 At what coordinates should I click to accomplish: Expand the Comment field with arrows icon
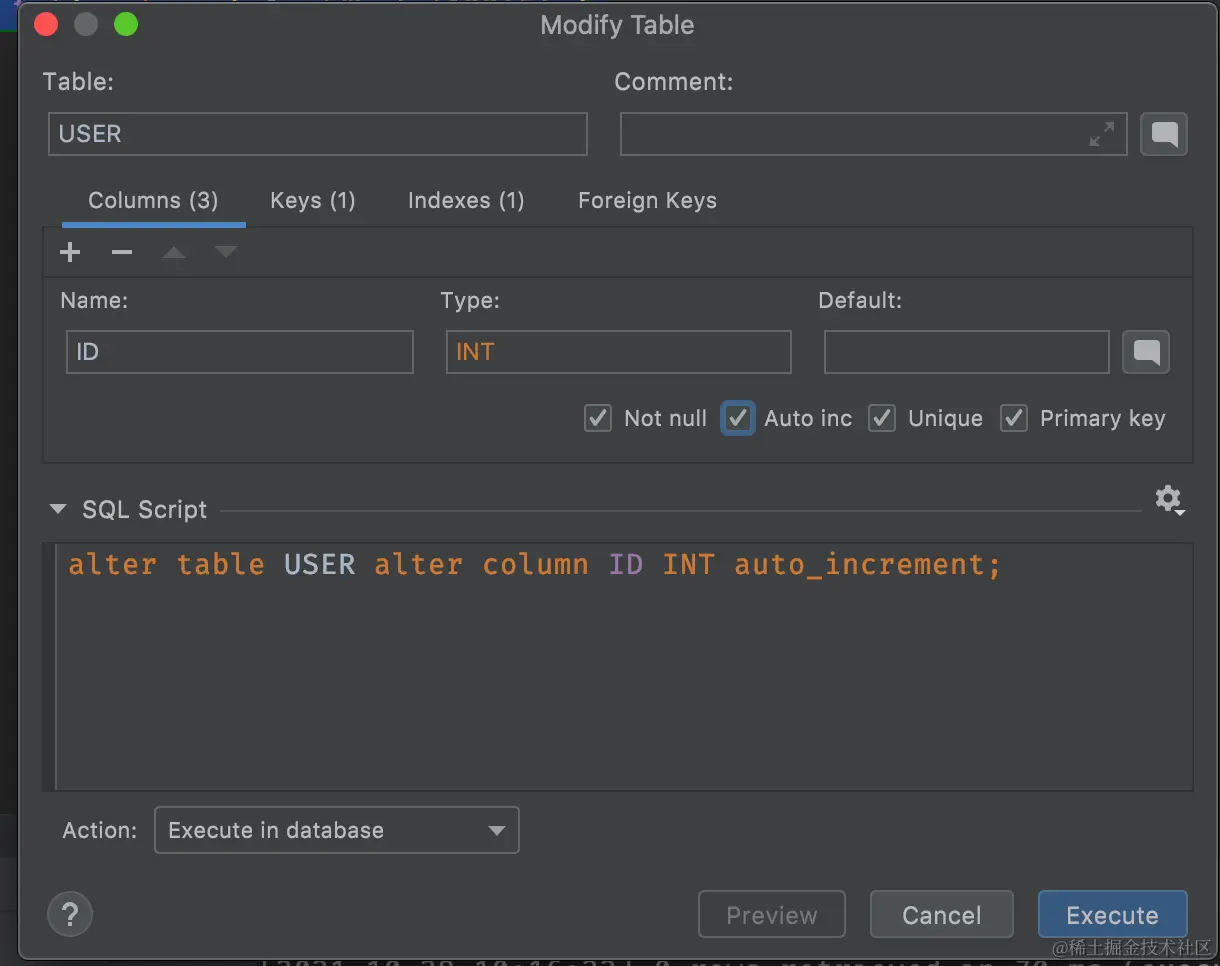[1101, 134]
